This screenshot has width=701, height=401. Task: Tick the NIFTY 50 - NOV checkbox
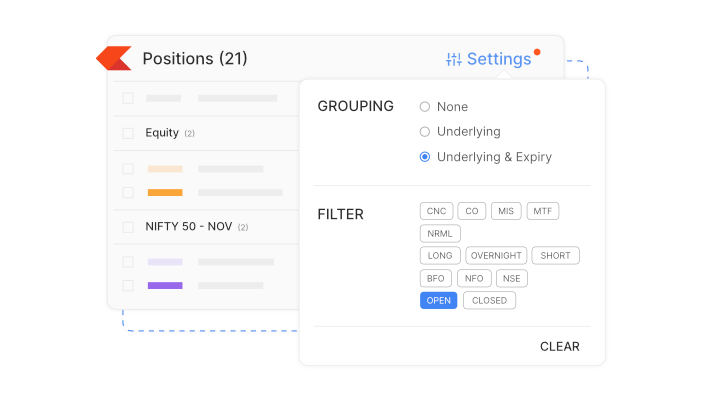[128, 227]
